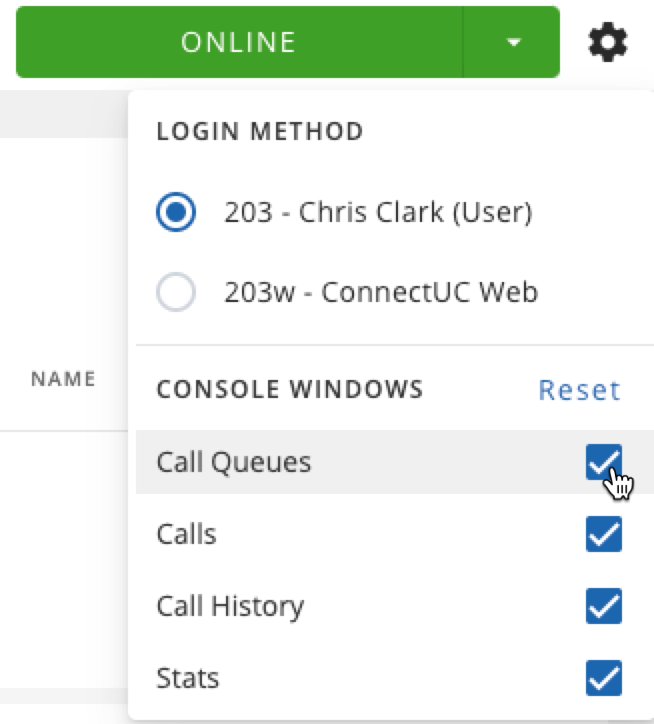Screen dimensions: 654x724
Task: Uncheck the Calls checkbox
Action: 604,534
